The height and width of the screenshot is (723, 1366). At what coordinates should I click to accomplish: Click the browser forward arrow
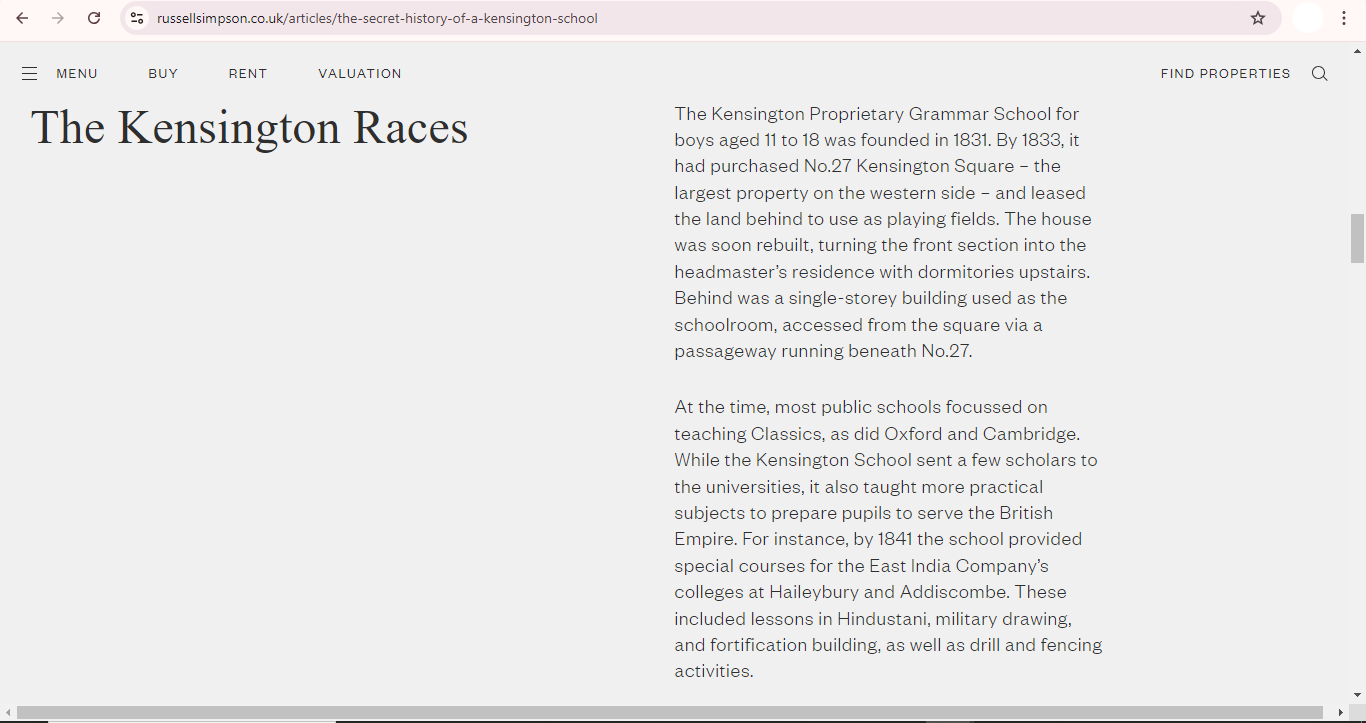coord(58,18)
